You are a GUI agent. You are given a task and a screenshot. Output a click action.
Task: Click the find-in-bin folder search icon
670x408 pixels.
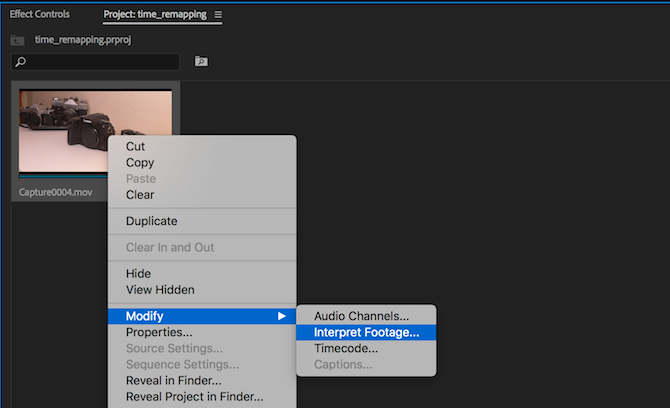click(201, 61)
